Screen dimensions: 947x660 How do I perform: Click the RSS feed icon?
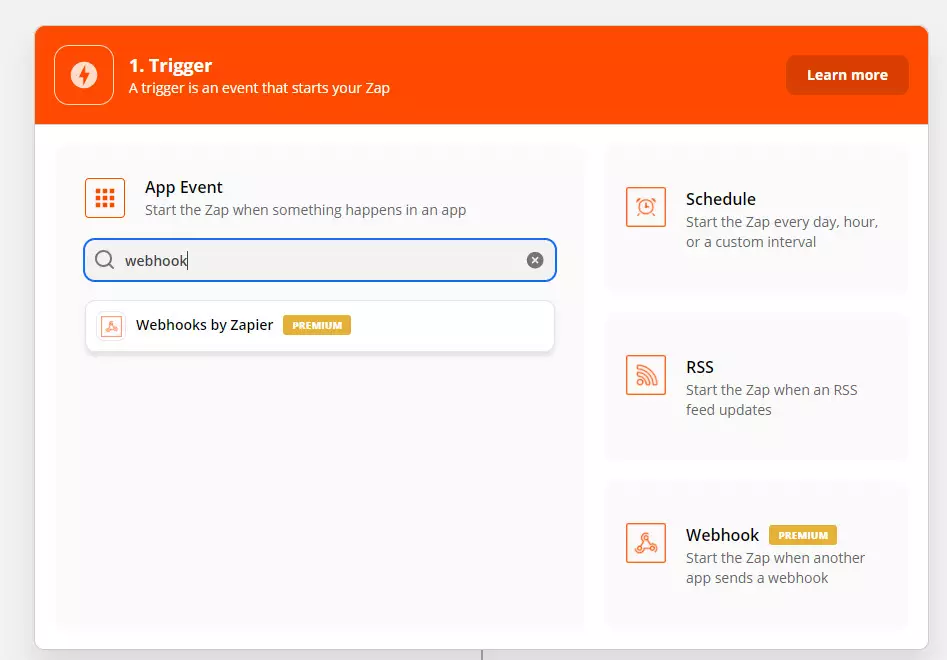646,376
